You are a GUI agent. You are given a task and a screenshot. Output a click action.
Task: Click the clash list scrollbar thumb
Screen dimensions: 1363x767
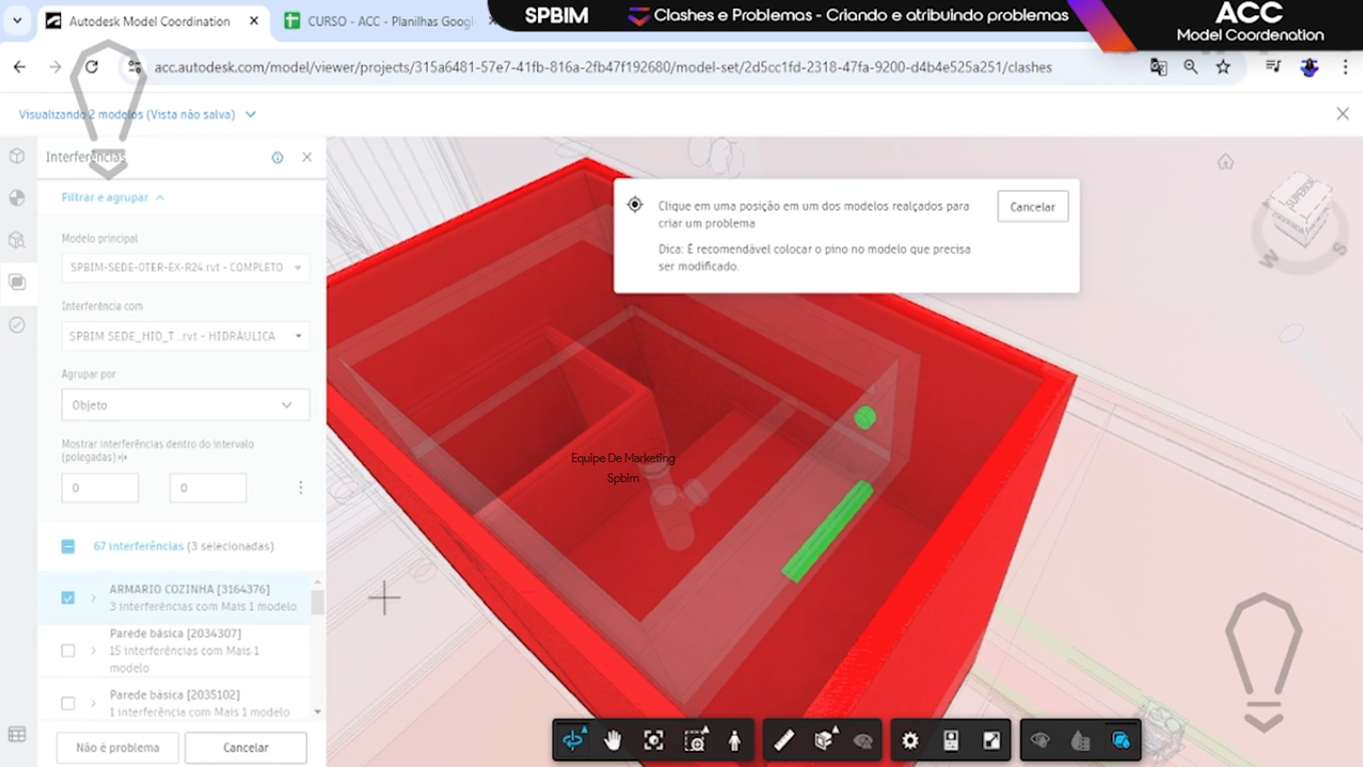tap(318, 601)
